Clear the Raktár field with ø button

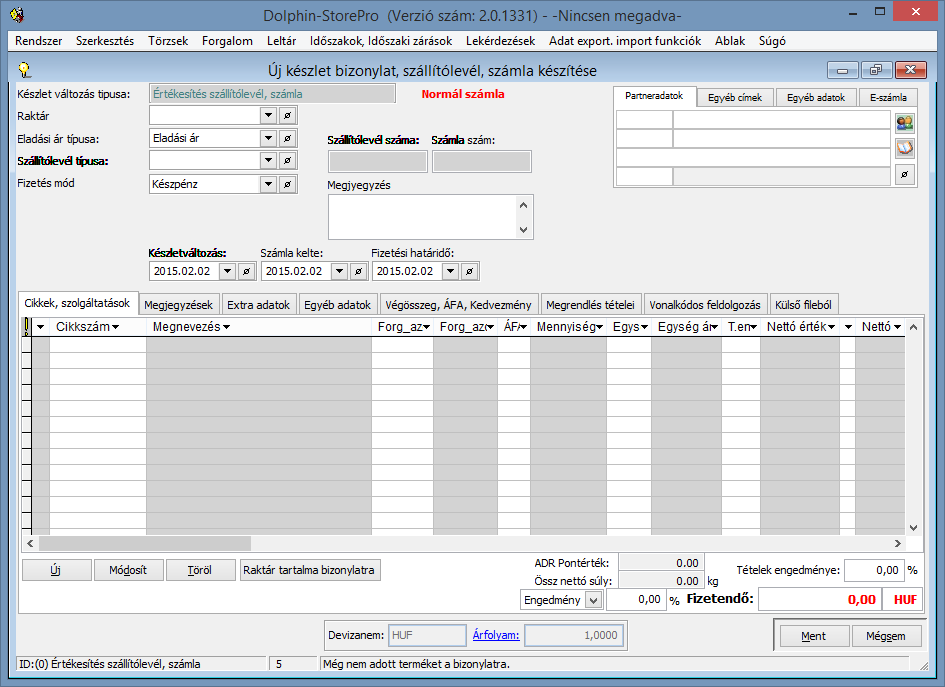pos(287,116)
